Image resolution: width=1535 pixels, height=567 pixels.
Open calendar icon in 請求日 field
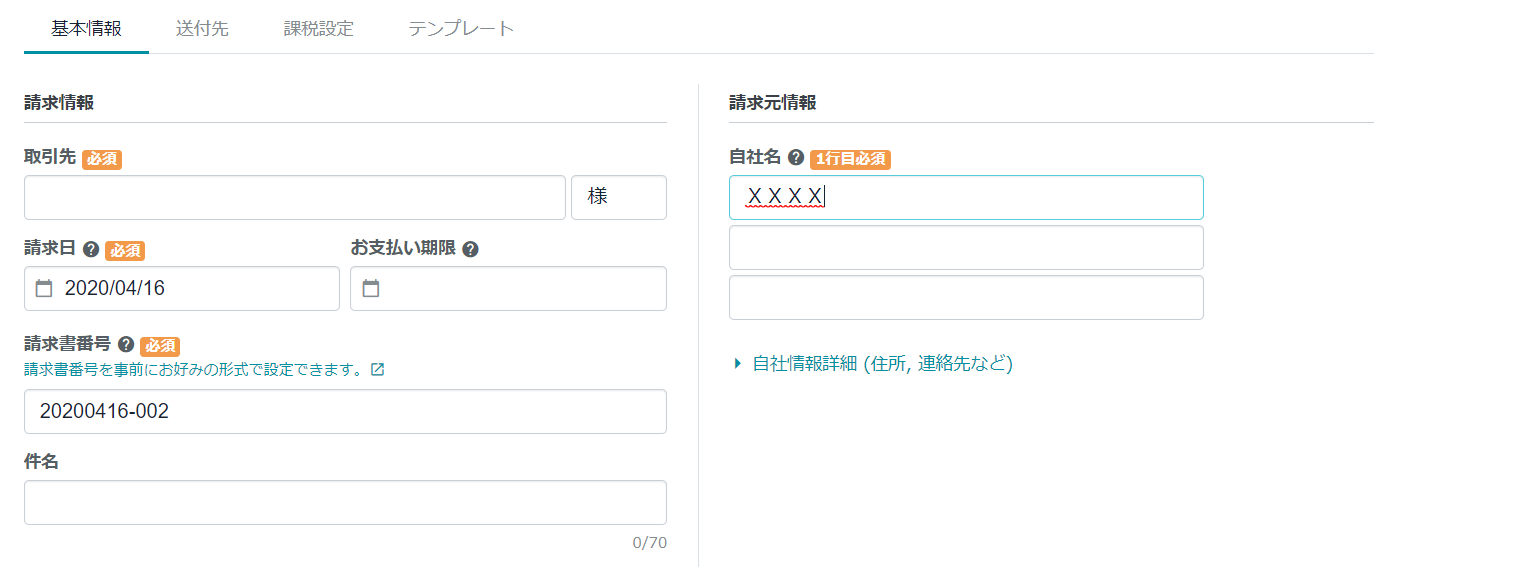[44, 289]
